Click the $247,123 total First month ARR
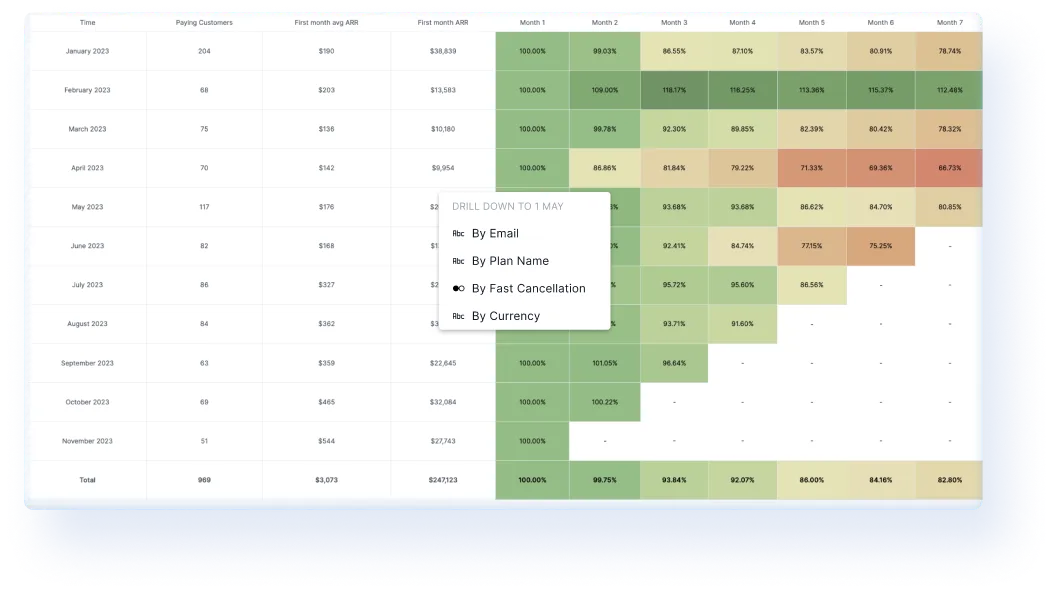Viewport: 1054px width, 592px height. (x=442, y=480)
